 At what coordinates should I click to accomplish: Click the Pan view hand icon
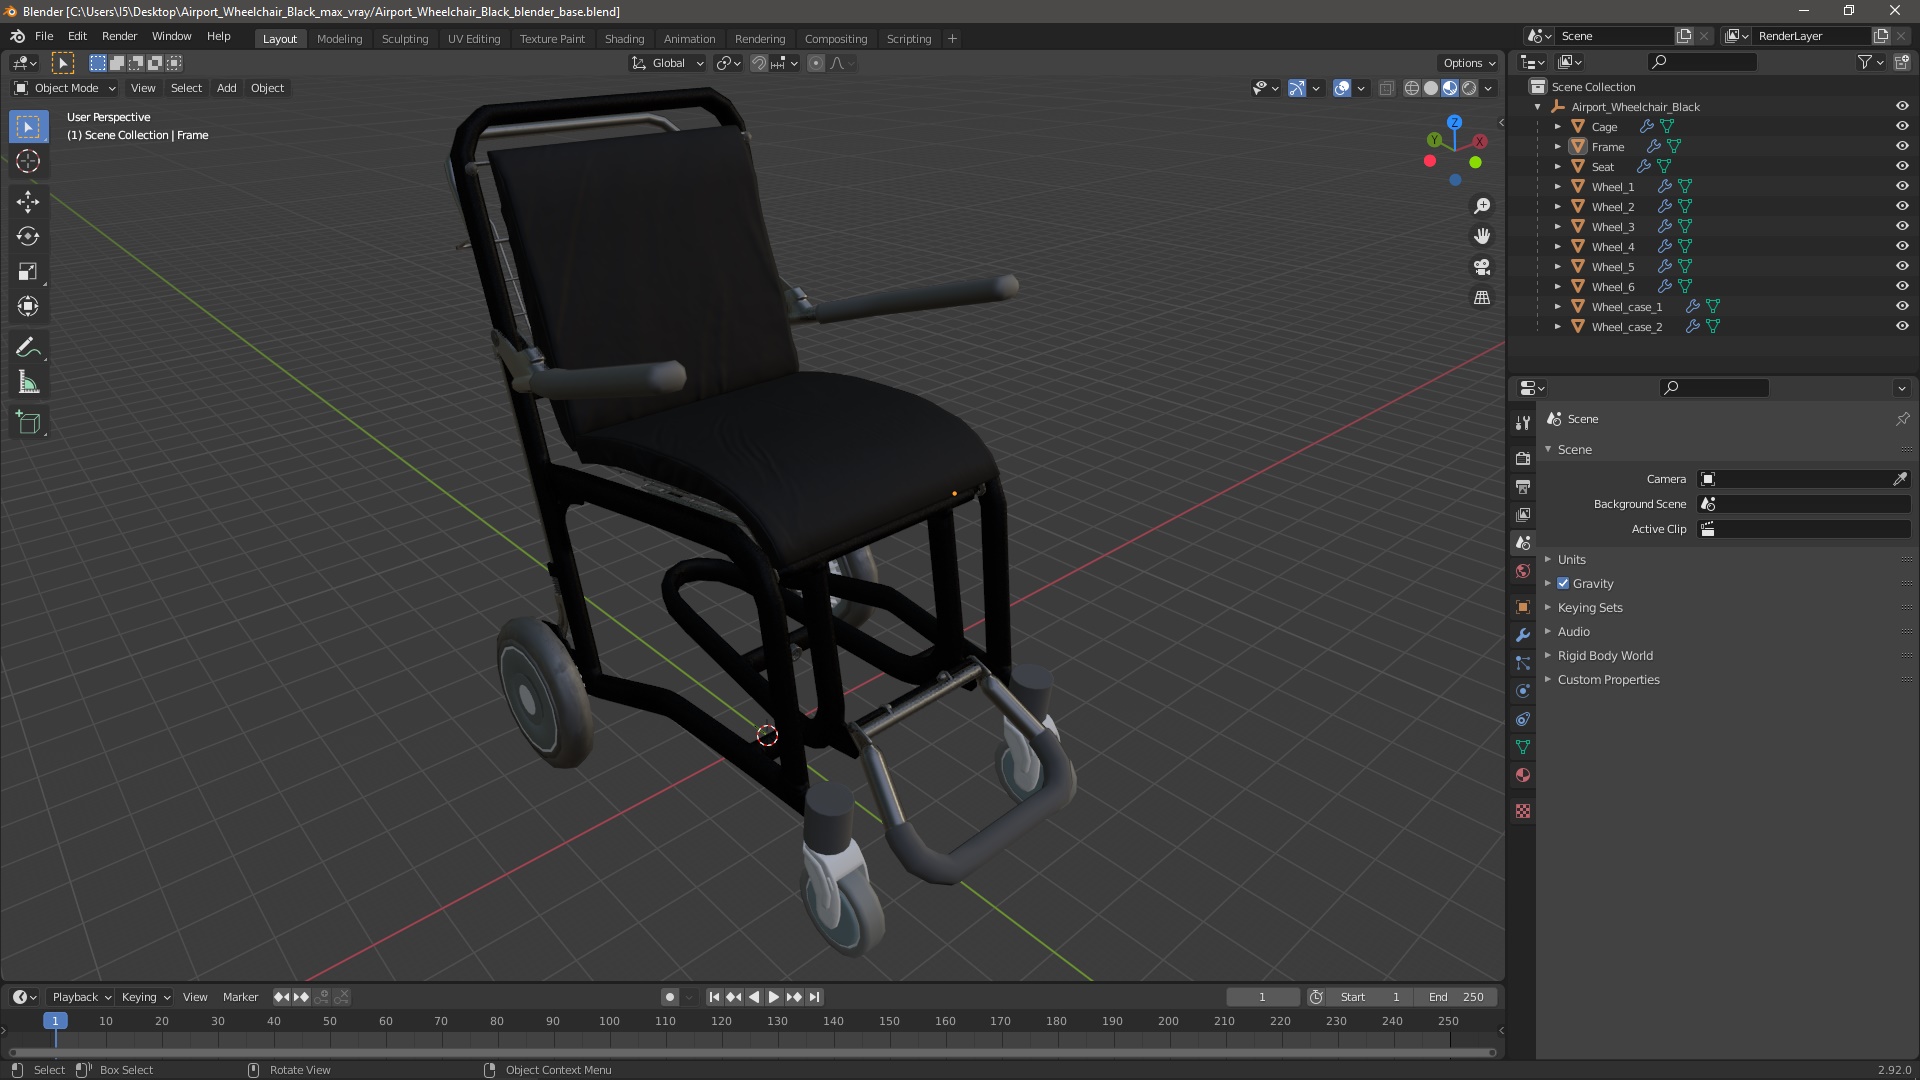coord(1482,236)
